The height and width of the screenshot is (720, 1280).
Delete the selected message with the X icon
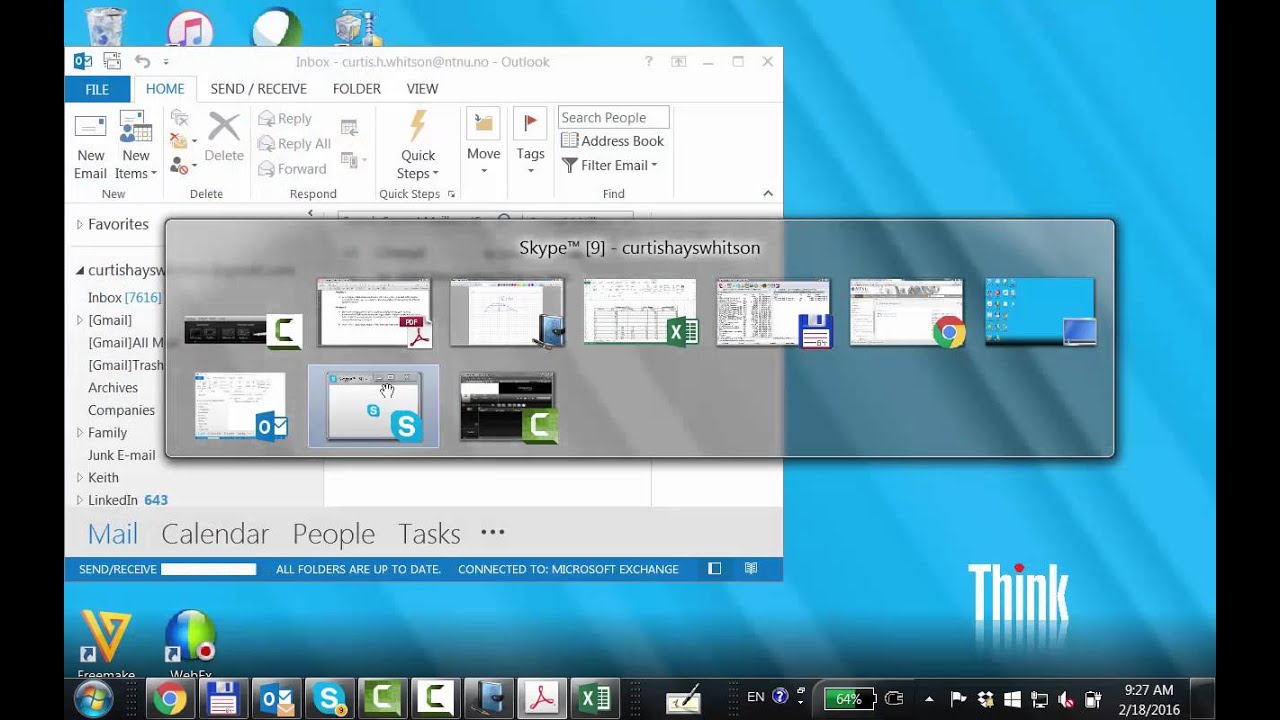click(224, 137)
